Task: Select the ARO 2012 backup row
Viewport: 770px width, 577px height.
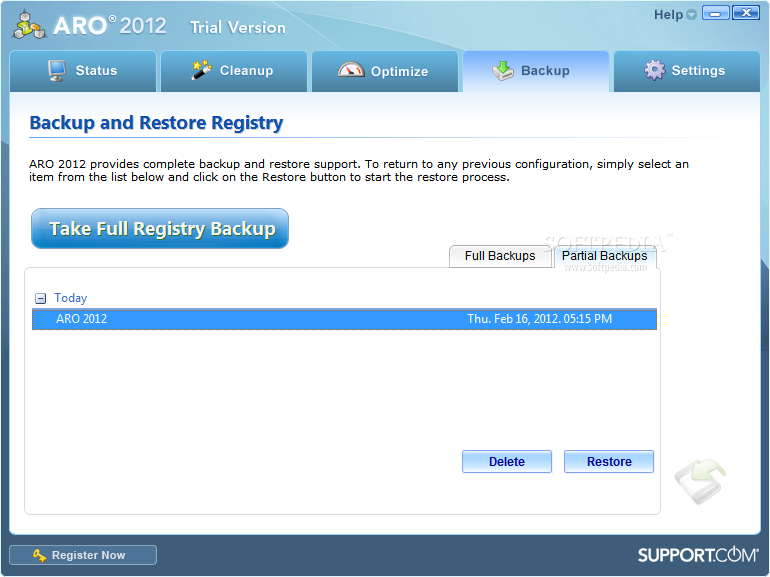Action: [x=344, y=319]
